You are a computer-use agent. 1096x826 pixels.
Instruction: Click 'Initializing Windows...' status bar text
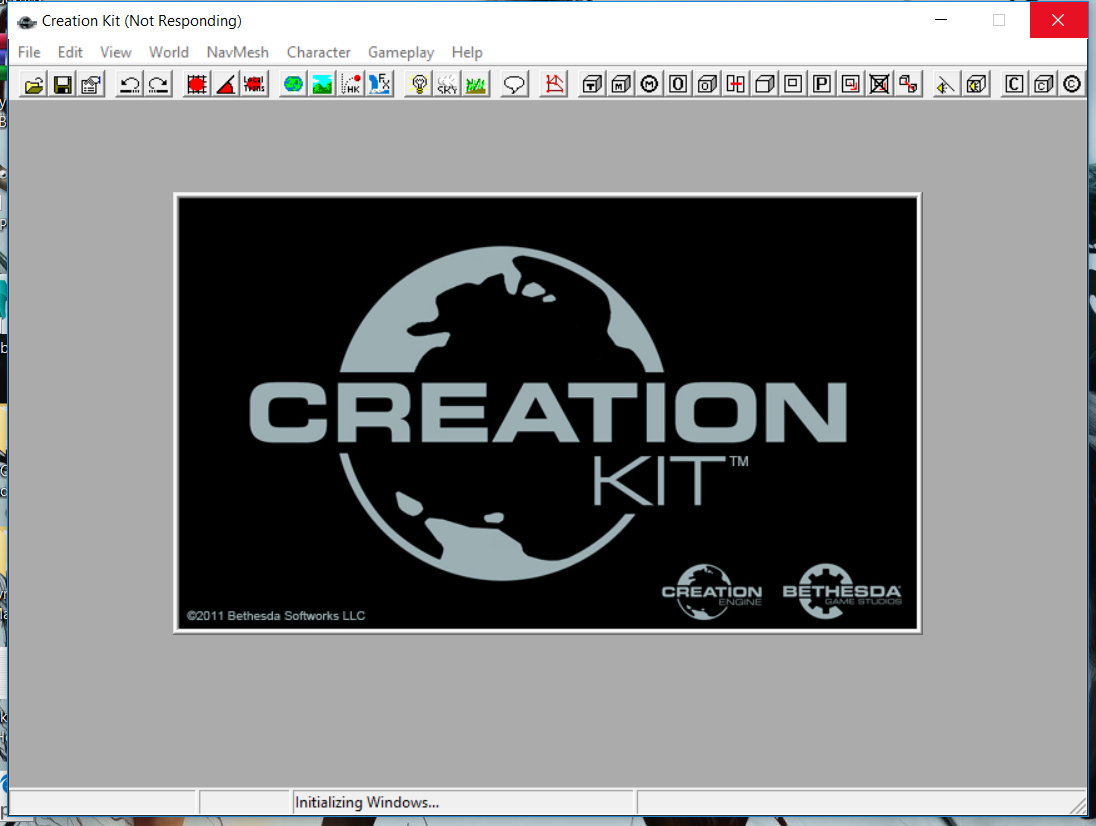(x=367, y=802)
